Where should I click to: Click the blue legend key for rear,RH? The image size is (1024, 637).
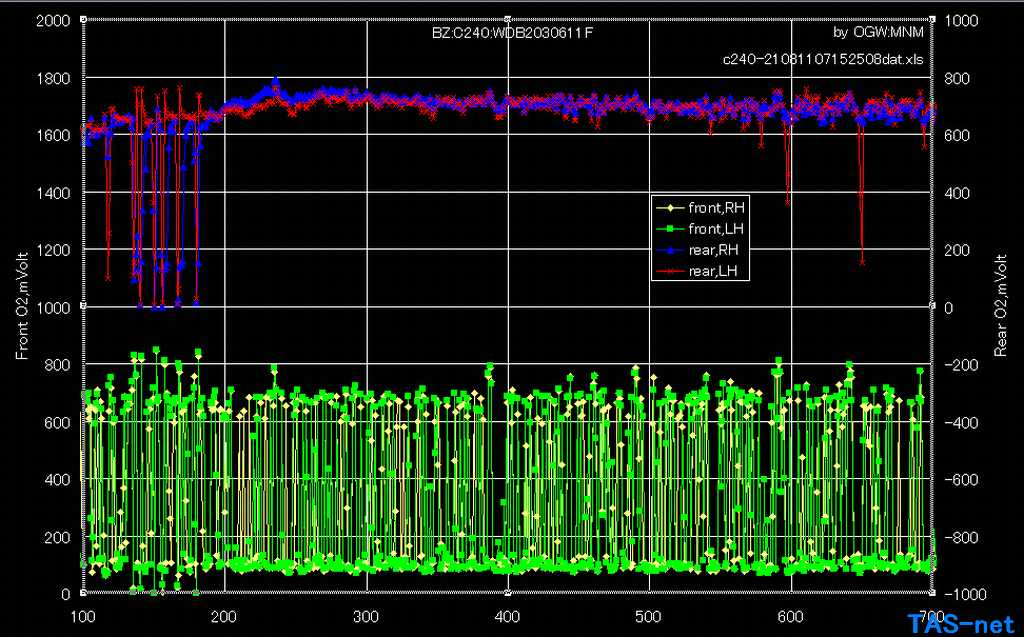pyautogui.click(x=670, y=251)
